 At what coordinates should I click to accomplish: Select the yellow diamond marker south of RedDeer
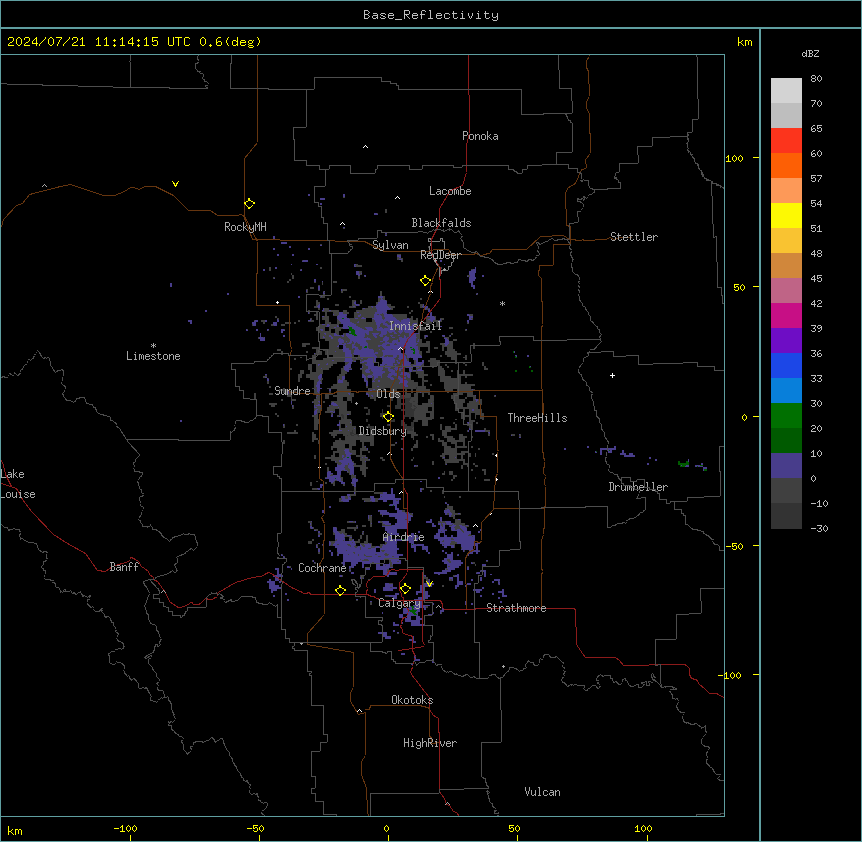pyautogui.click(x=426, y=281)
